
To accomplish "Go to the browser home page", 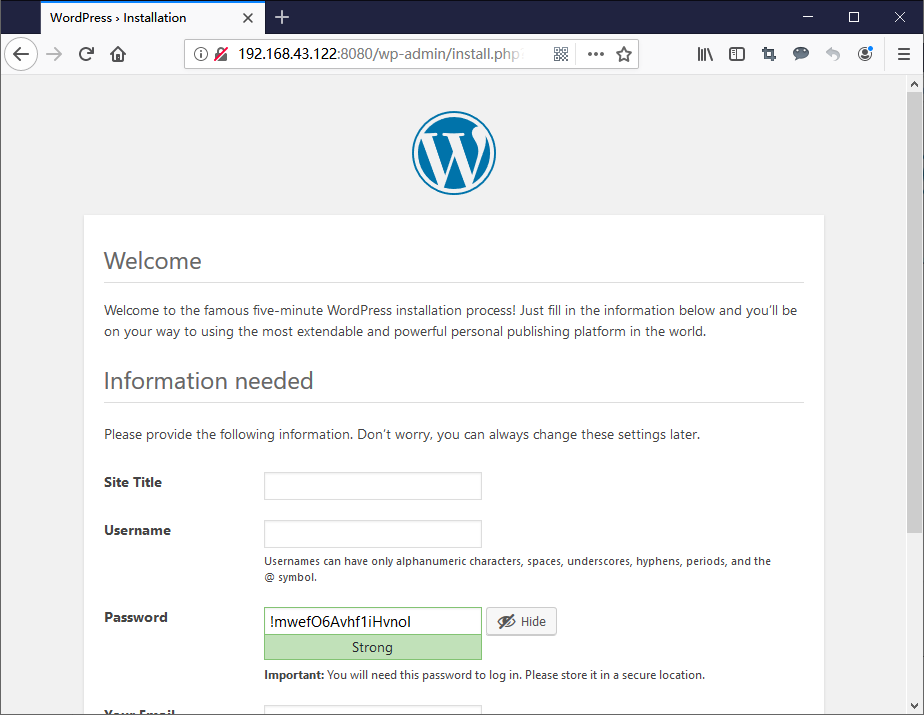I will pos(118,54).
